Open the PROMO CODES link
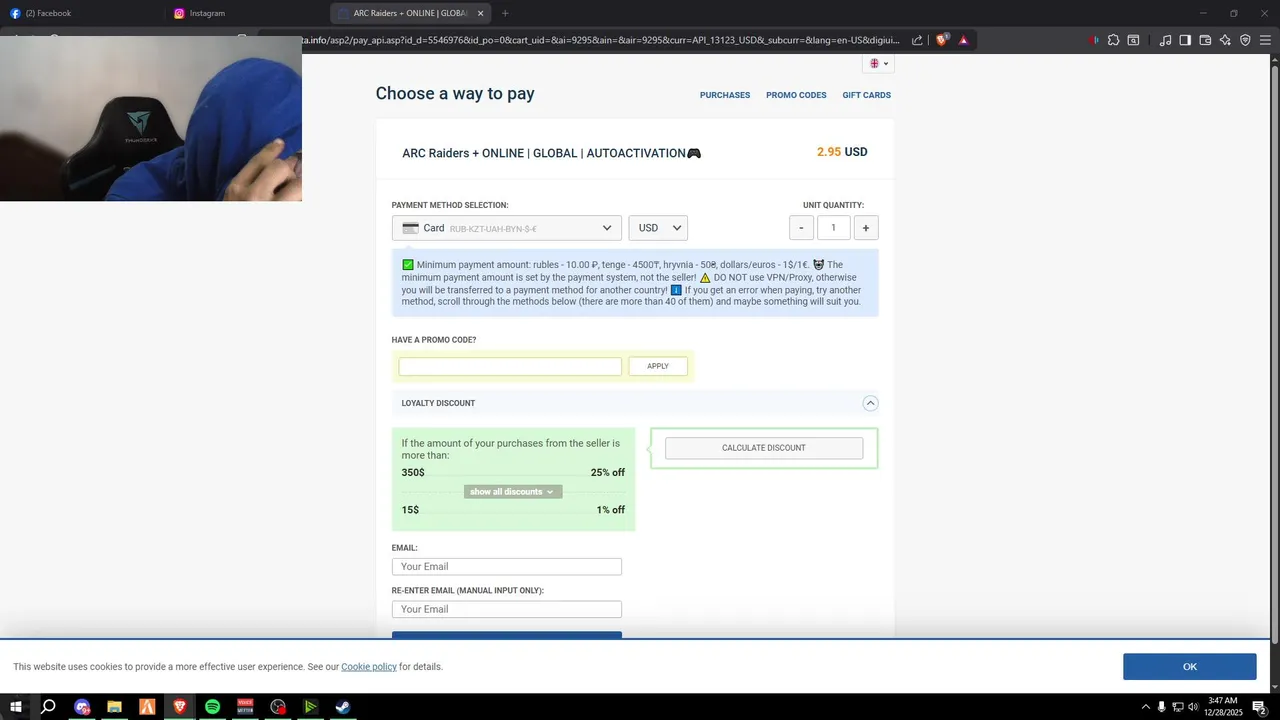The height and width of the screenshot is (720, 1280). pos(796,95)
